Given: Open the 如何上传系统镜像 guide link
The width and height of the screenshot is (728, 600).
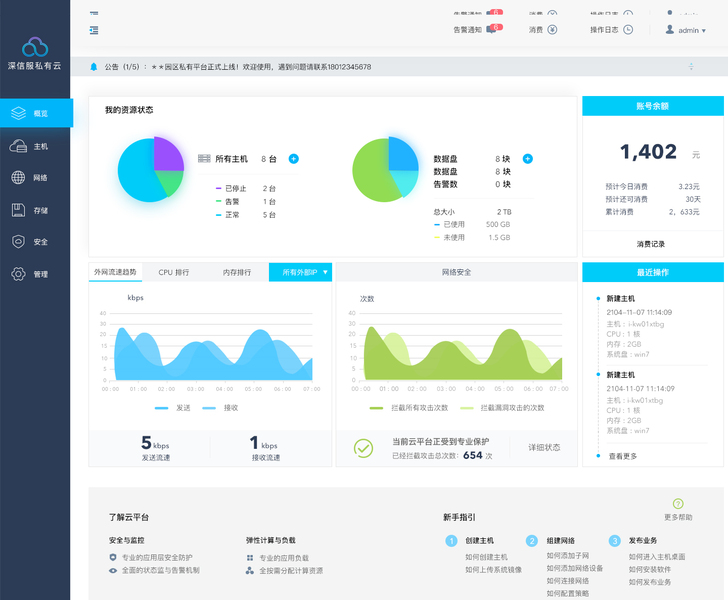Looking at the screenshot, I should click(x=494, y=569).
